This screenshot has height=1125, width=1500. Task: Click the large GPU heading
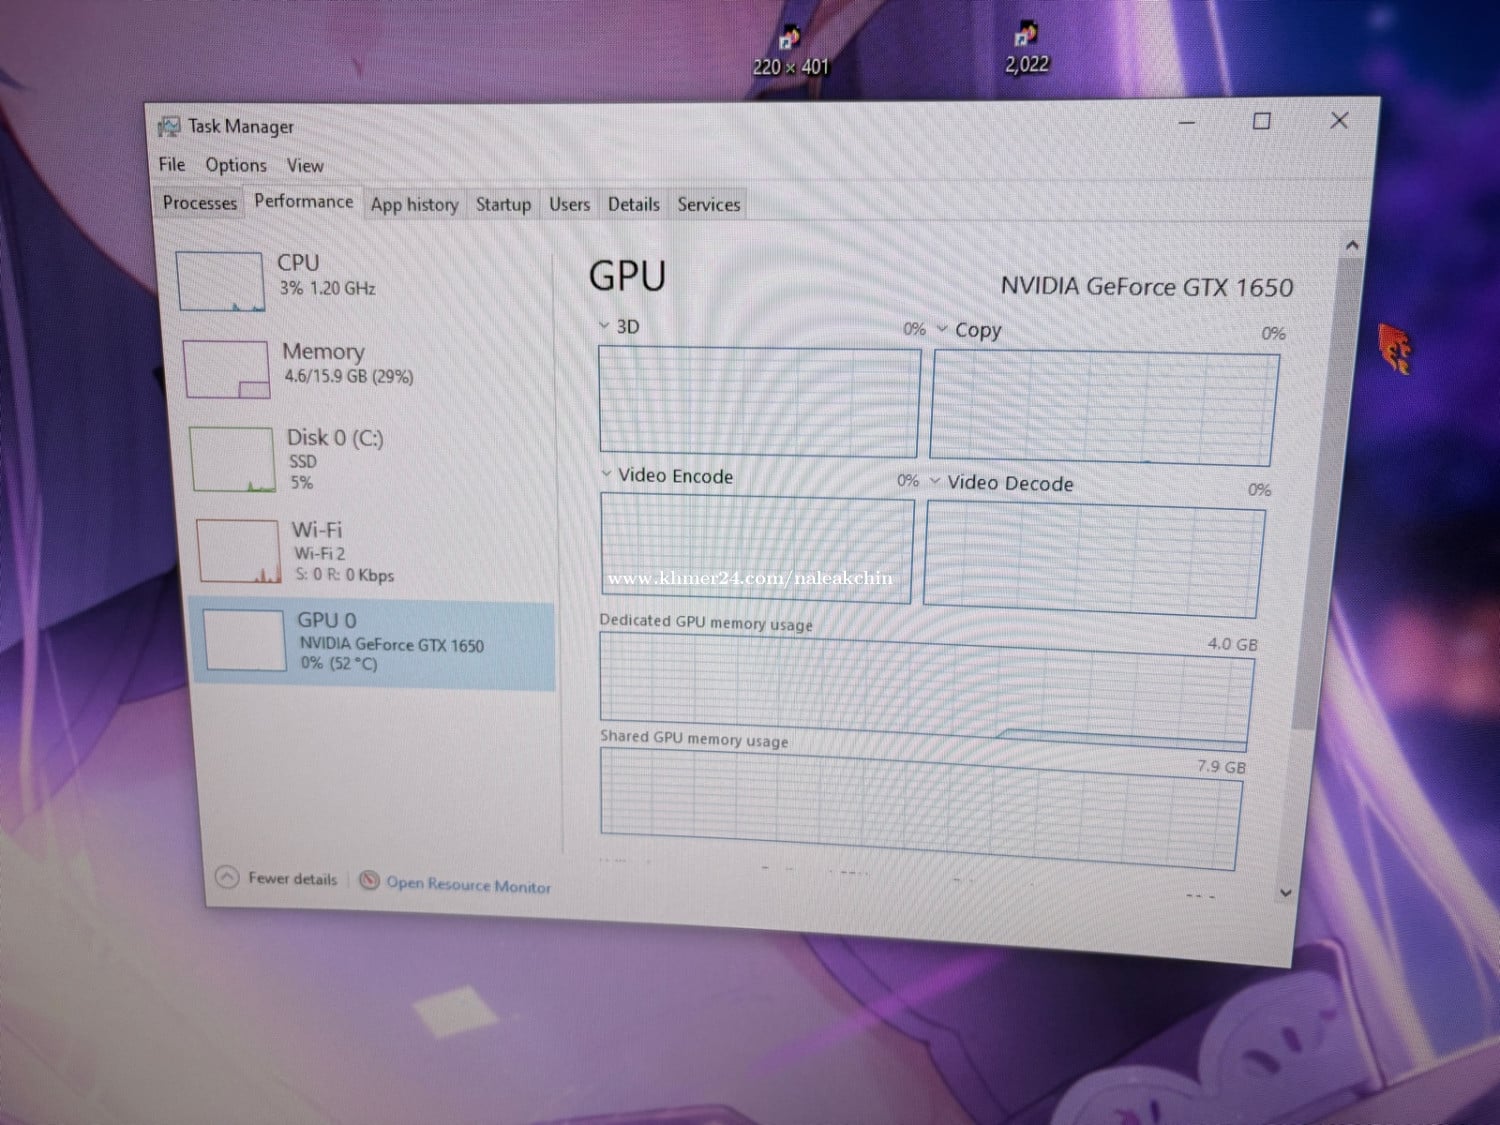click(627, 276)
